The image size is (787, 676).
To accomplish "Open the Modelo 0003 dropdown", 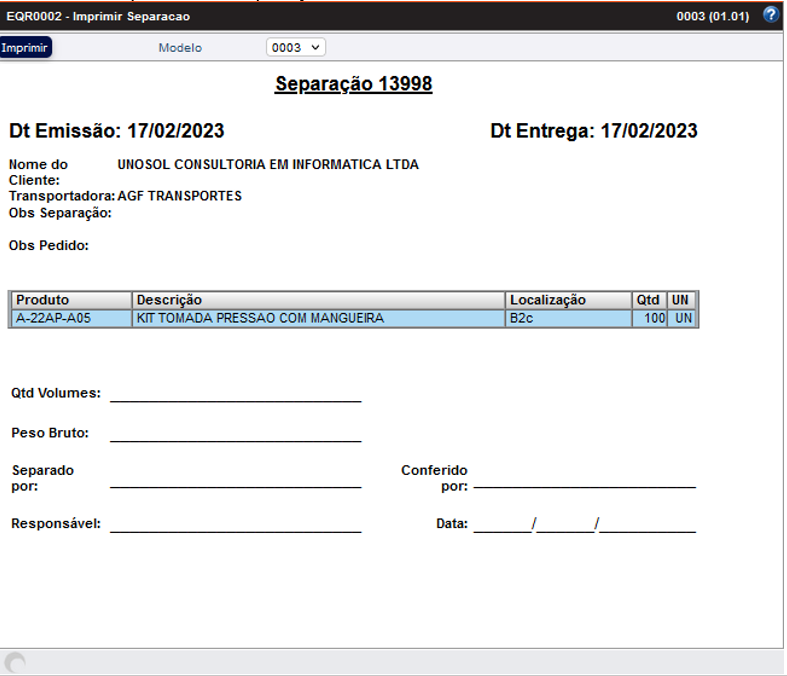I will [295, 47].
